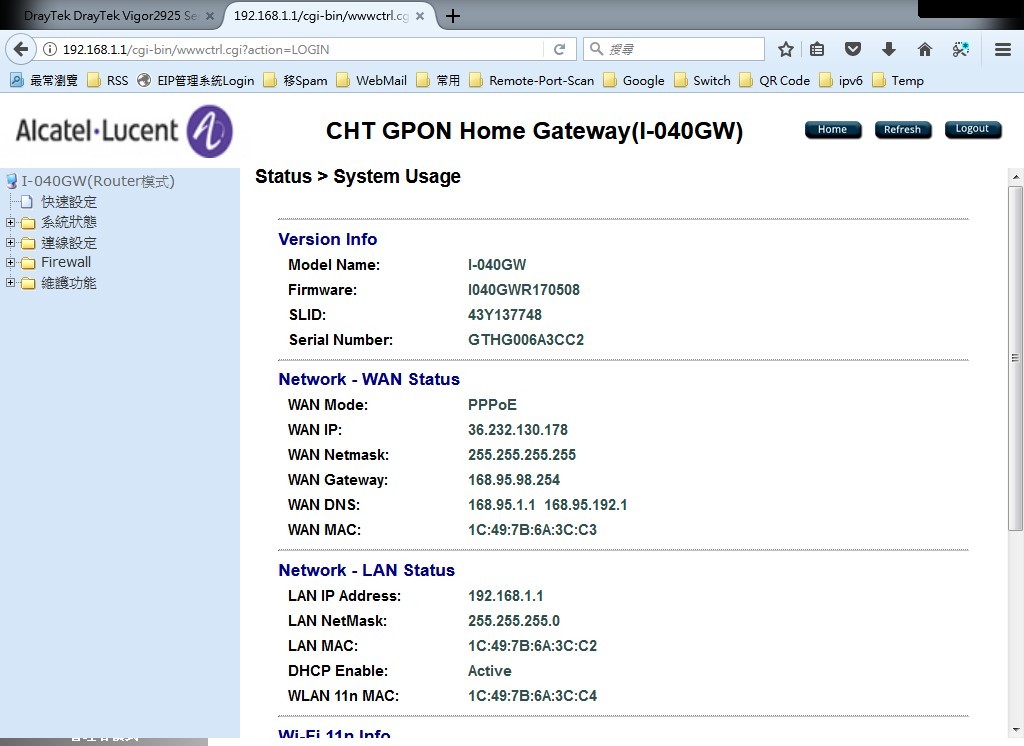Image resolution: width=1024 pixels, height=746 pixels.
Task: Click serial number GTHG006A3CC2
Action: [x=526, y=340]
